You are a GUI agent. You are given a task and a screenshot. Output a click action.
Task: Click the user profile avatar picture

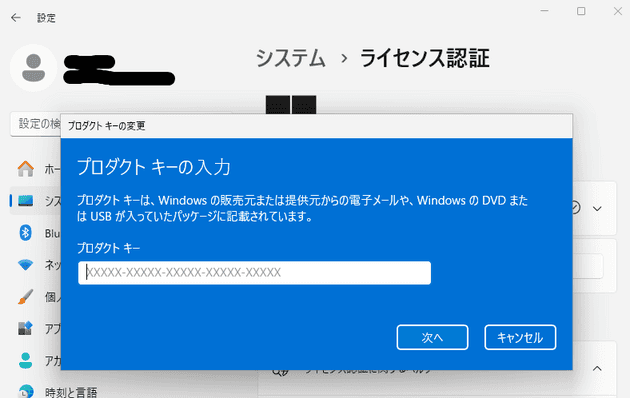pos(33,68)
